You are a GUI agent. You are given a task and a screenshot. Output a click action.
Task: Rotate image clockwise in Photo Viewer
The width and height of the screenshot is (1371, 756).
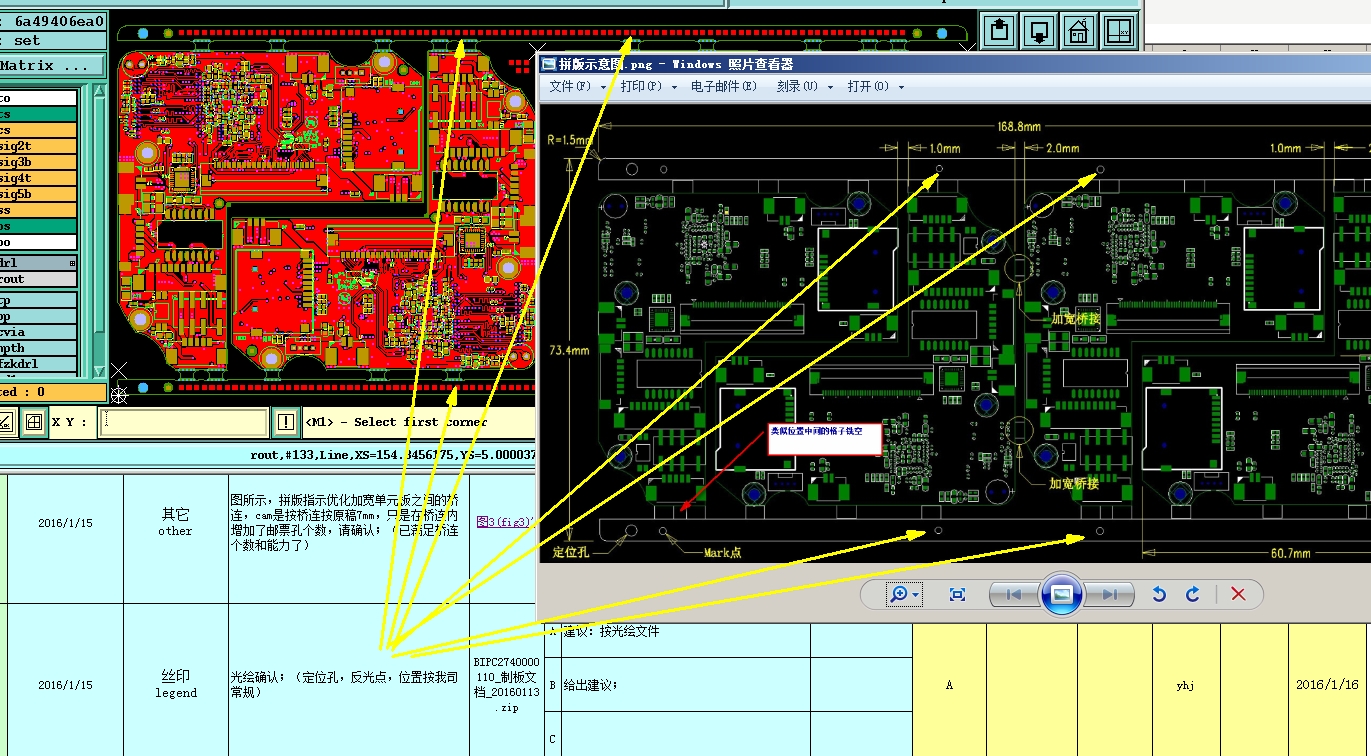click(1192, 594)
